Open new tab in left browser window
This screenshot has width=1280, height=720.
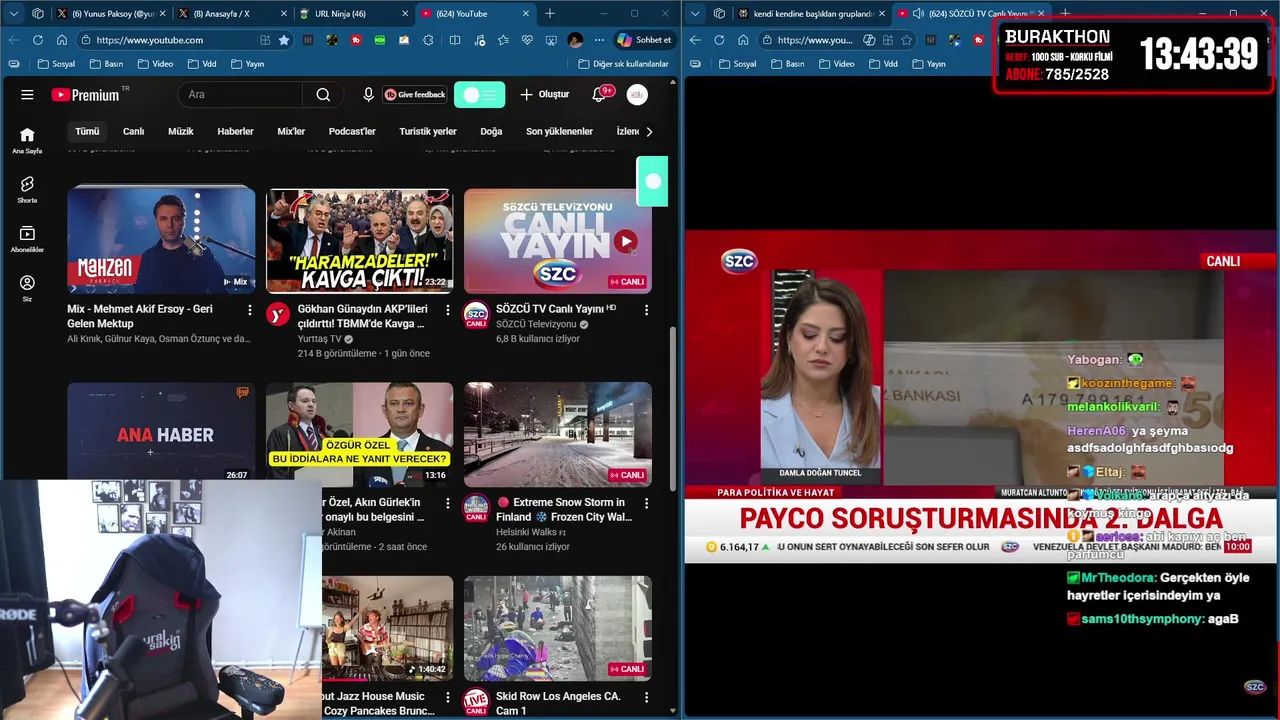pos(549,14)
